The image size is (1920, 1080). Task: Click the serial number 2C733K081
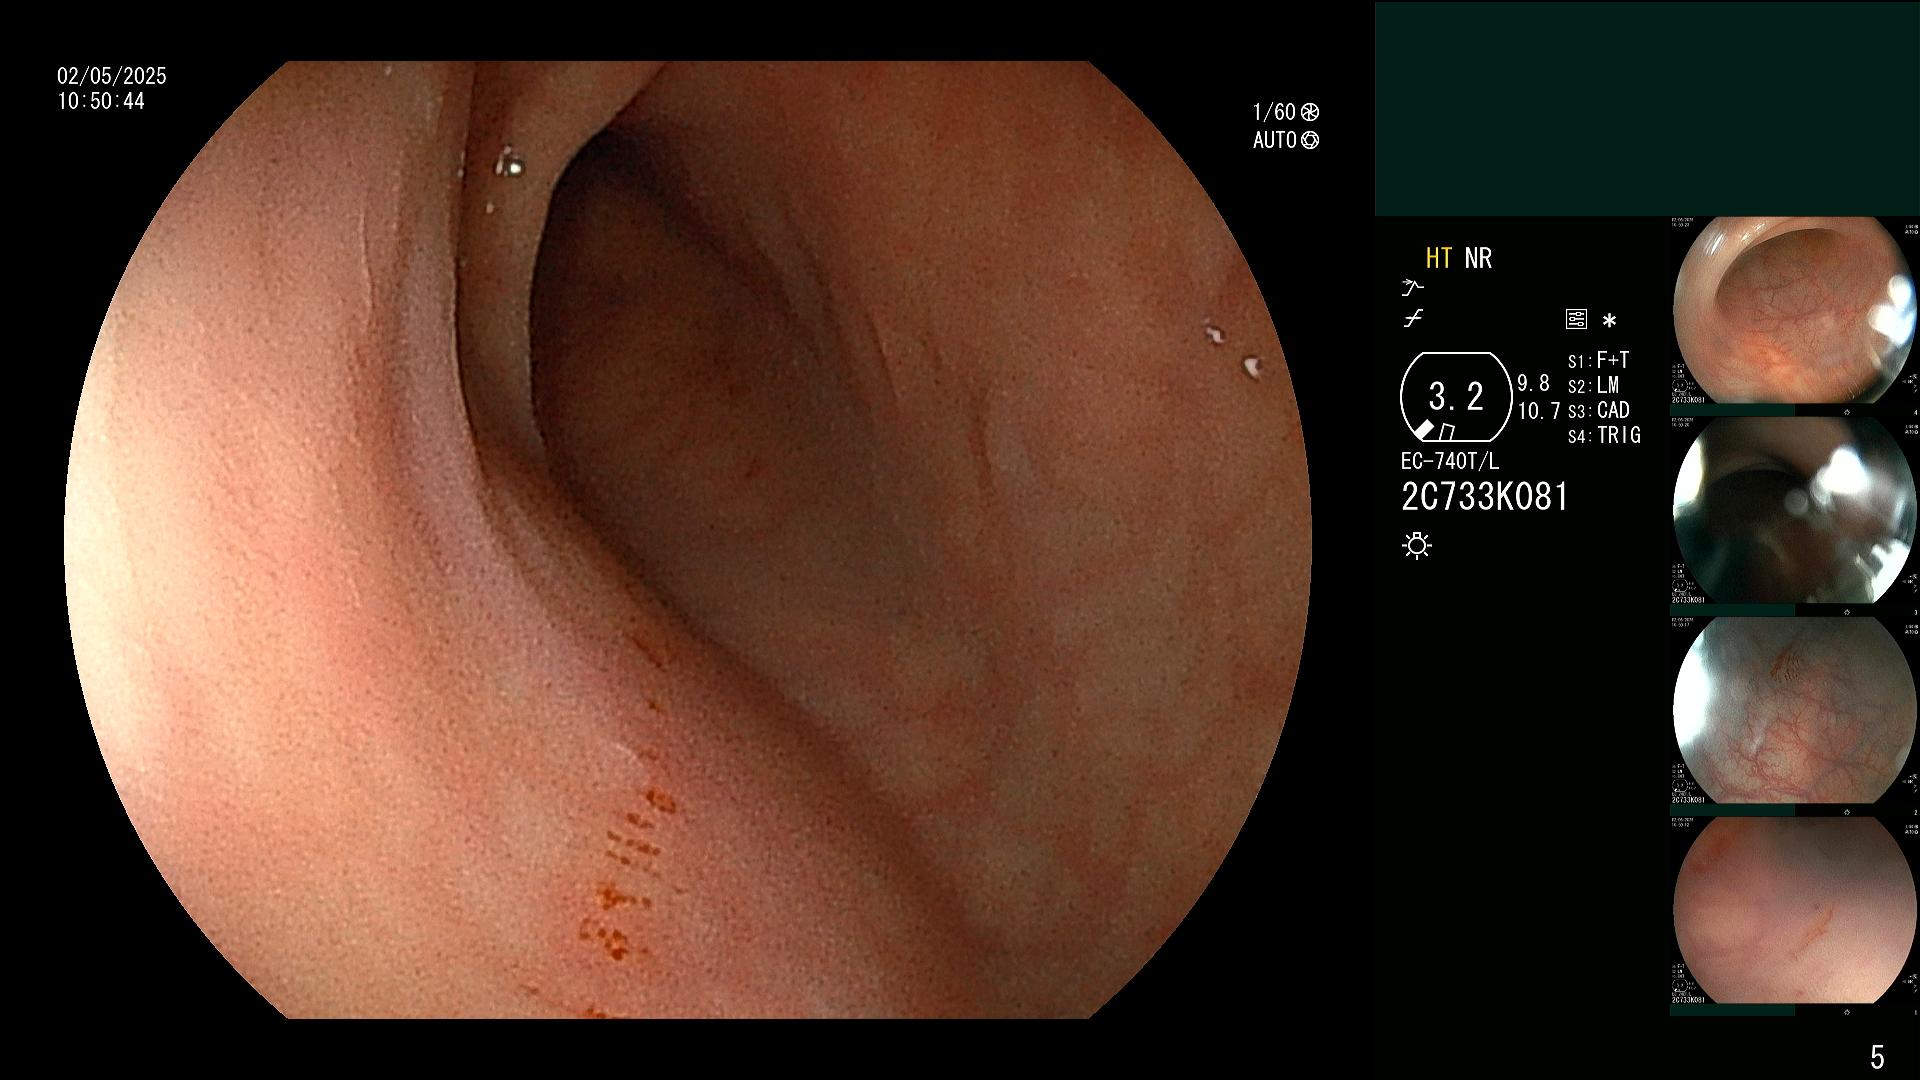tap(1485, 497)
